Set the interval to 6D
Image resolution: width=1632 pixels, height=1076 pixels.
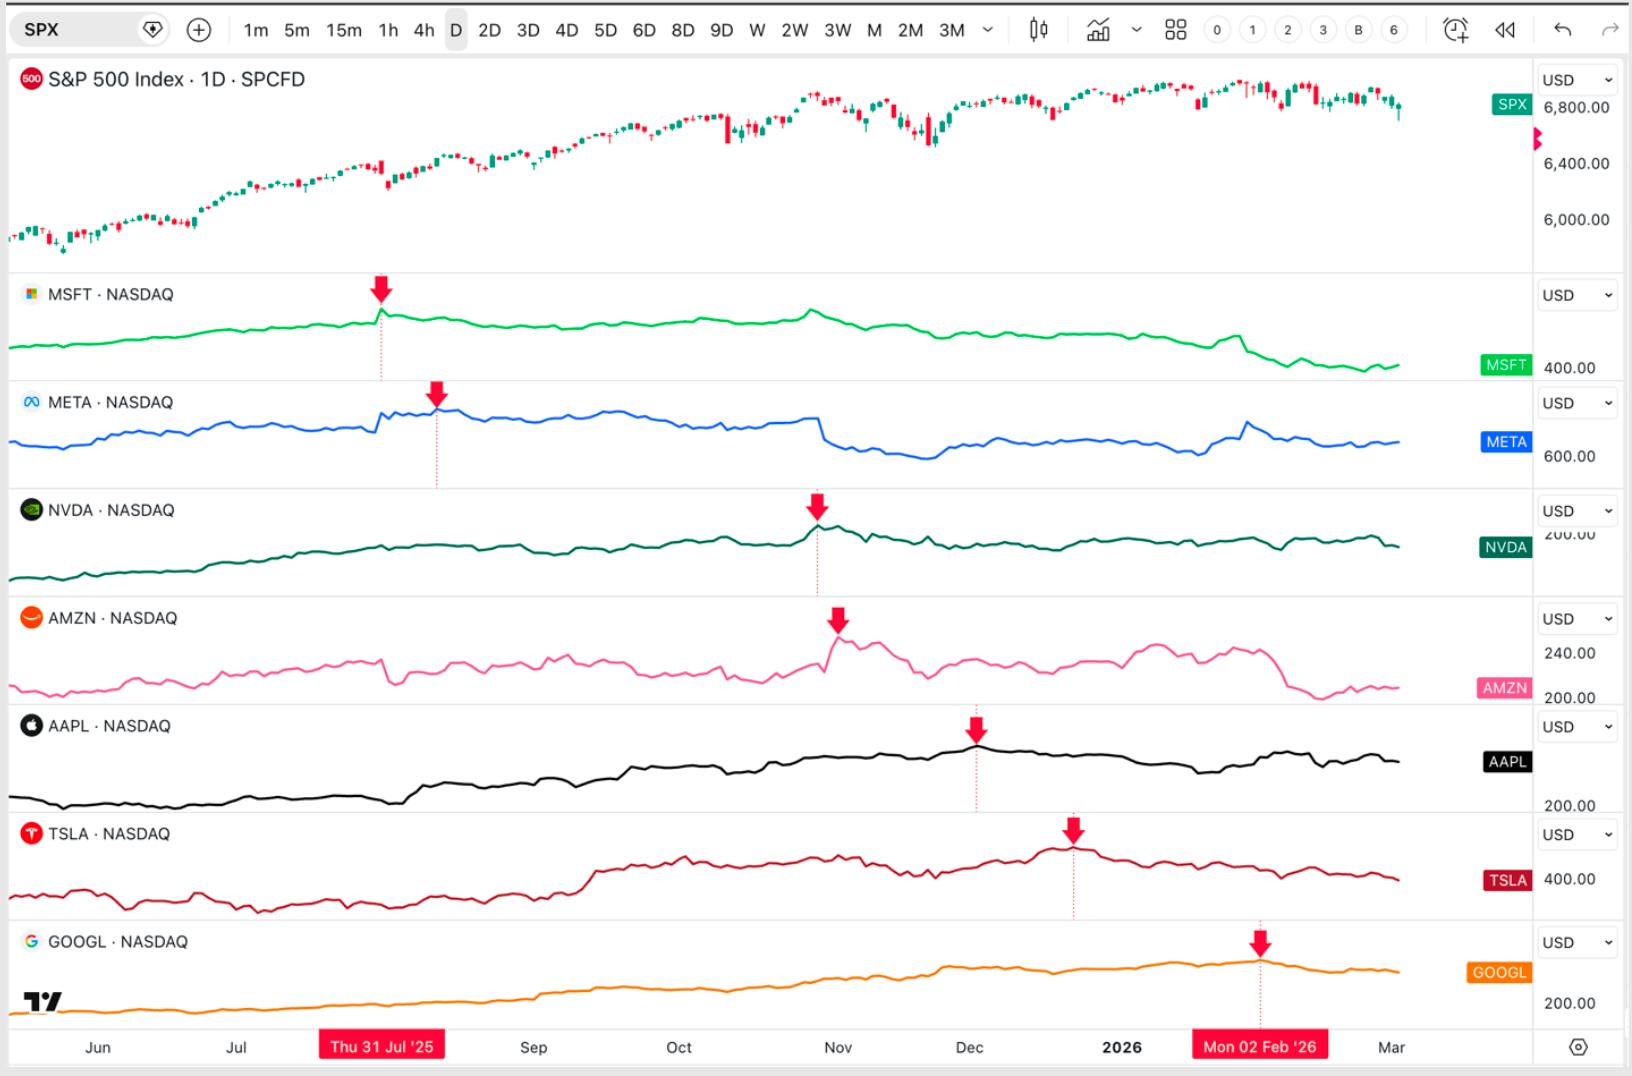pos(644,30)
